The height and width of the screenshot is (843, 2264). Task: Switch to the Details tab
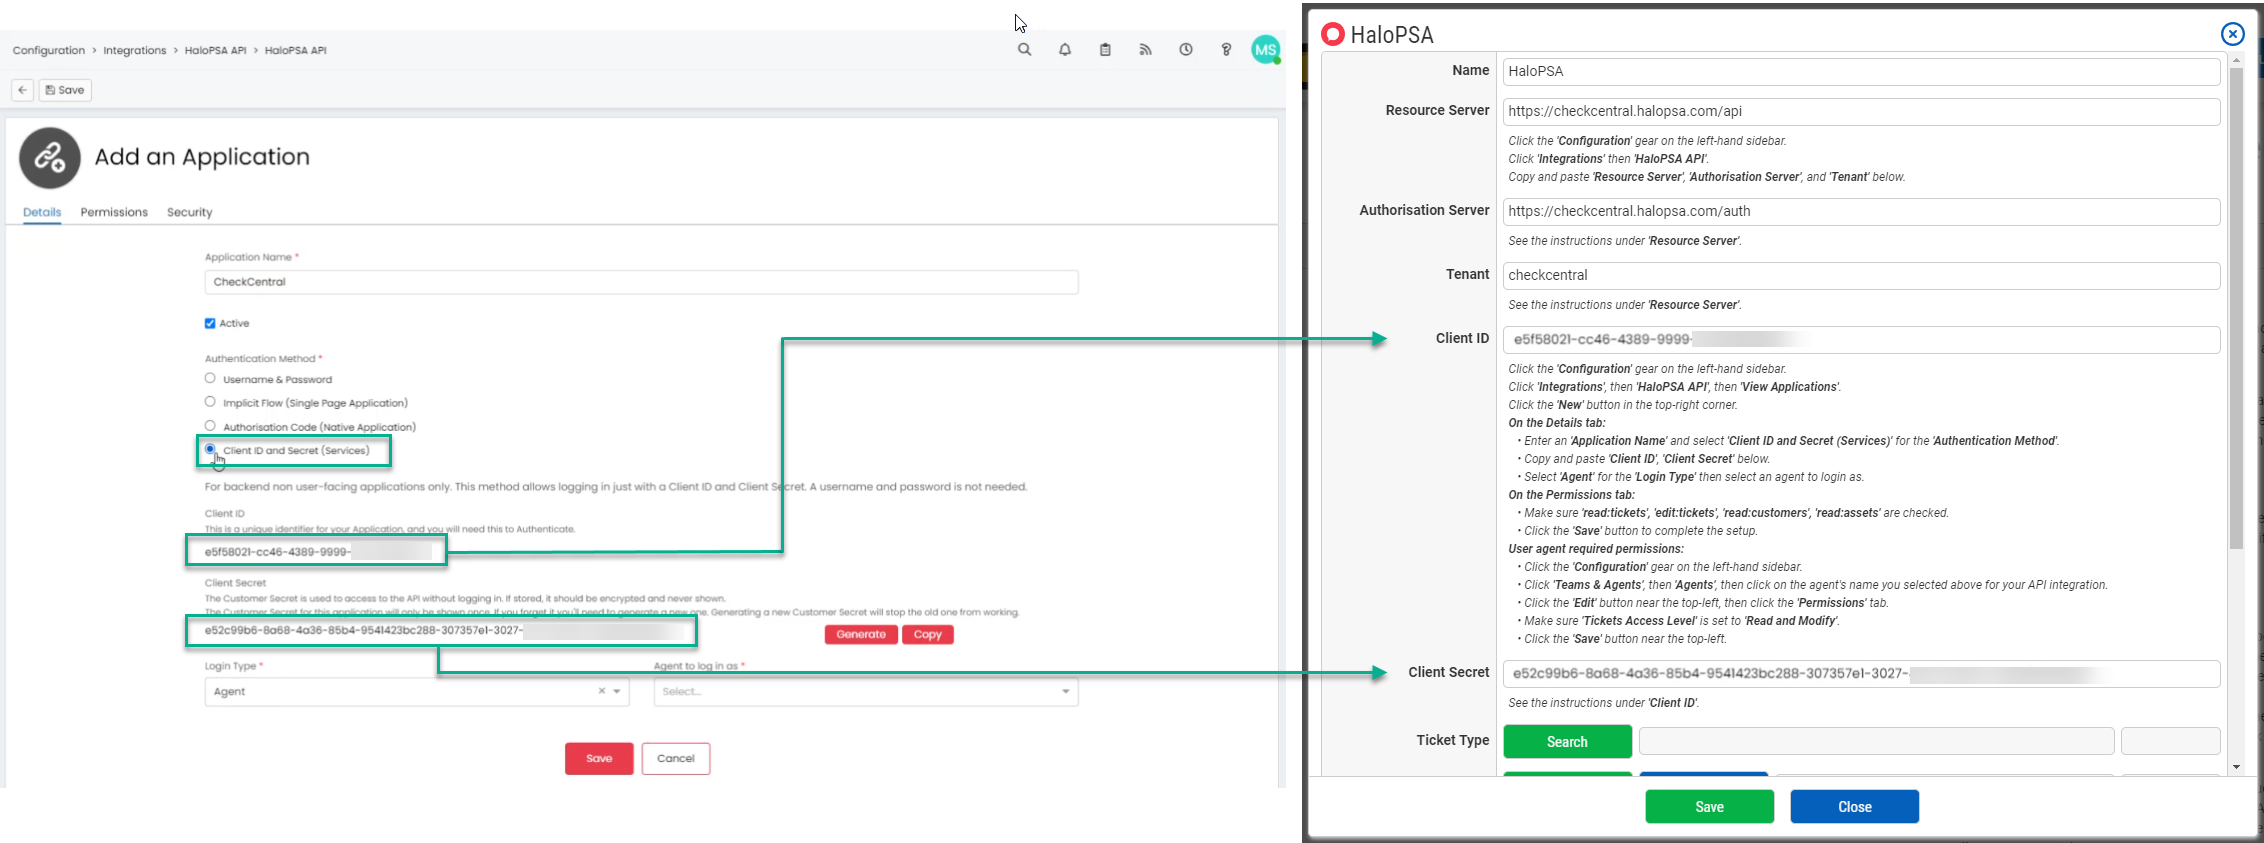[42, 212]
